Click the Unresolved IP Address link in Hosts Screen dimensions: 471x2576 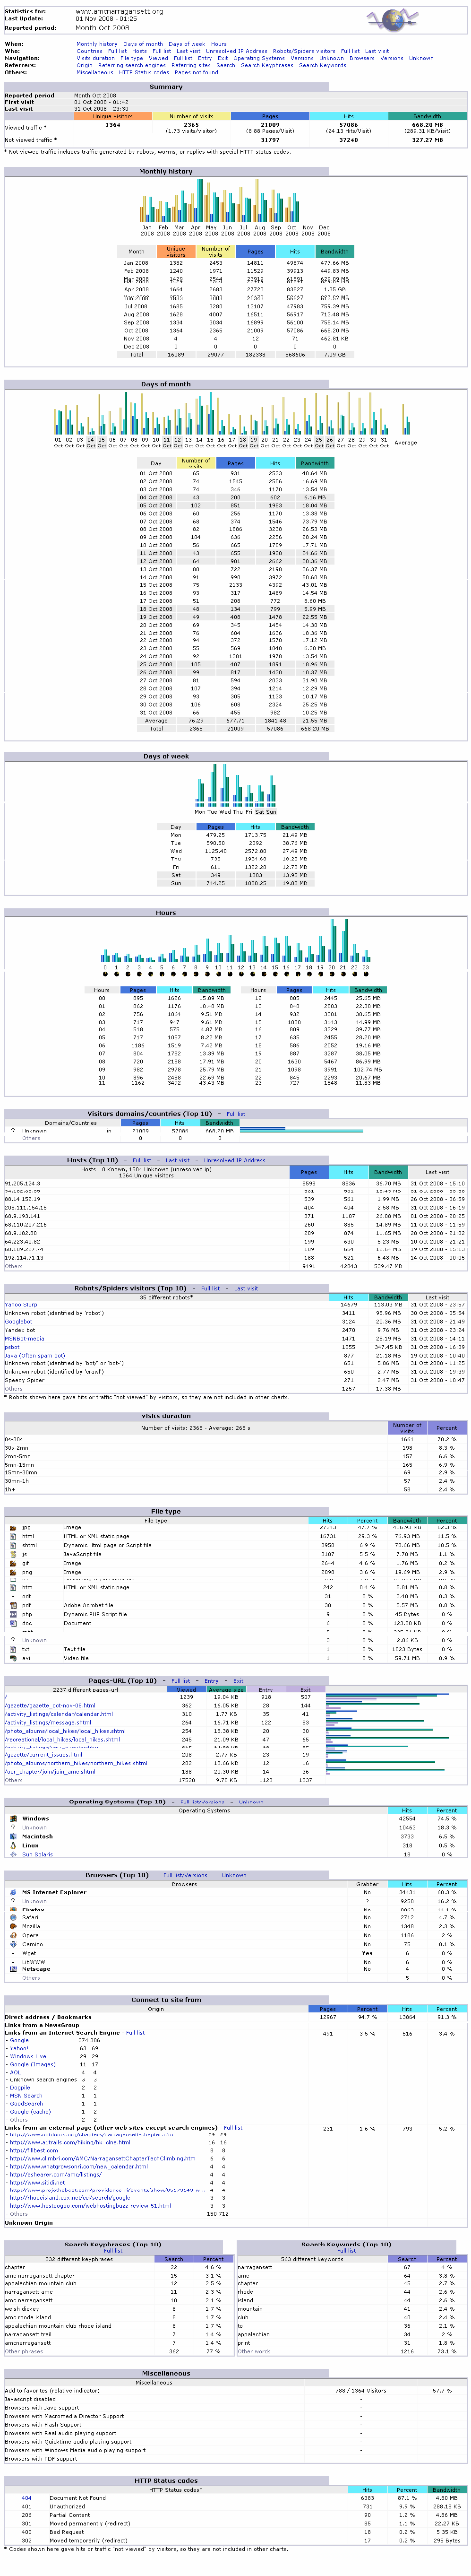(x=234, y=1160)
